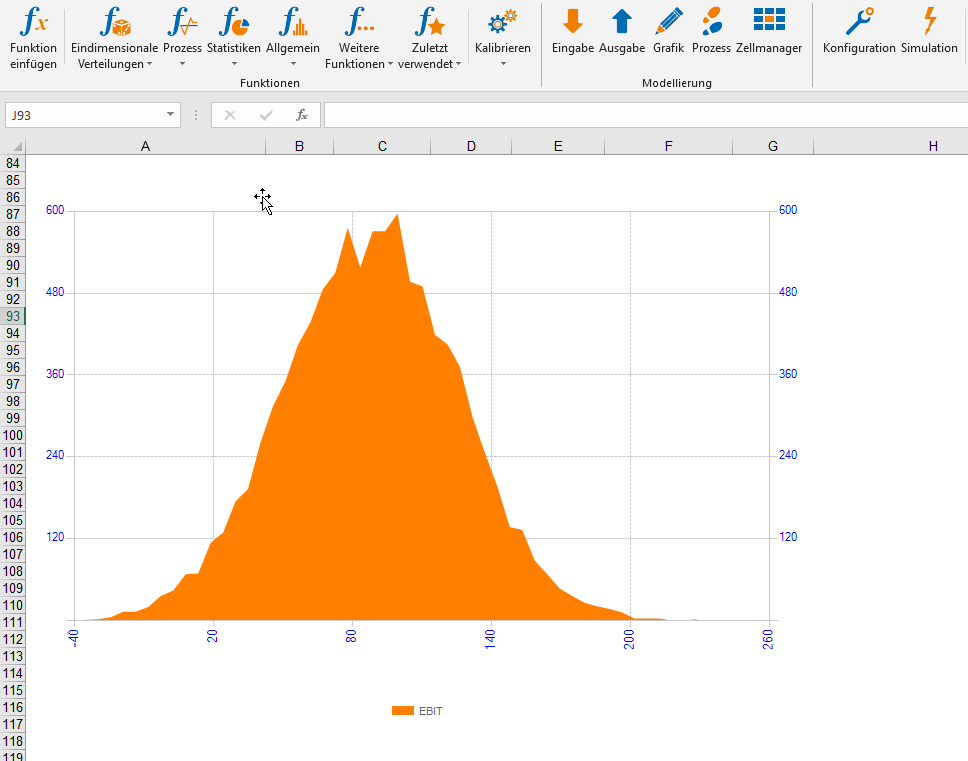This screenshot has height=761, width=968.
Task: Click the Modellierung group label
Action: (677, 83)
